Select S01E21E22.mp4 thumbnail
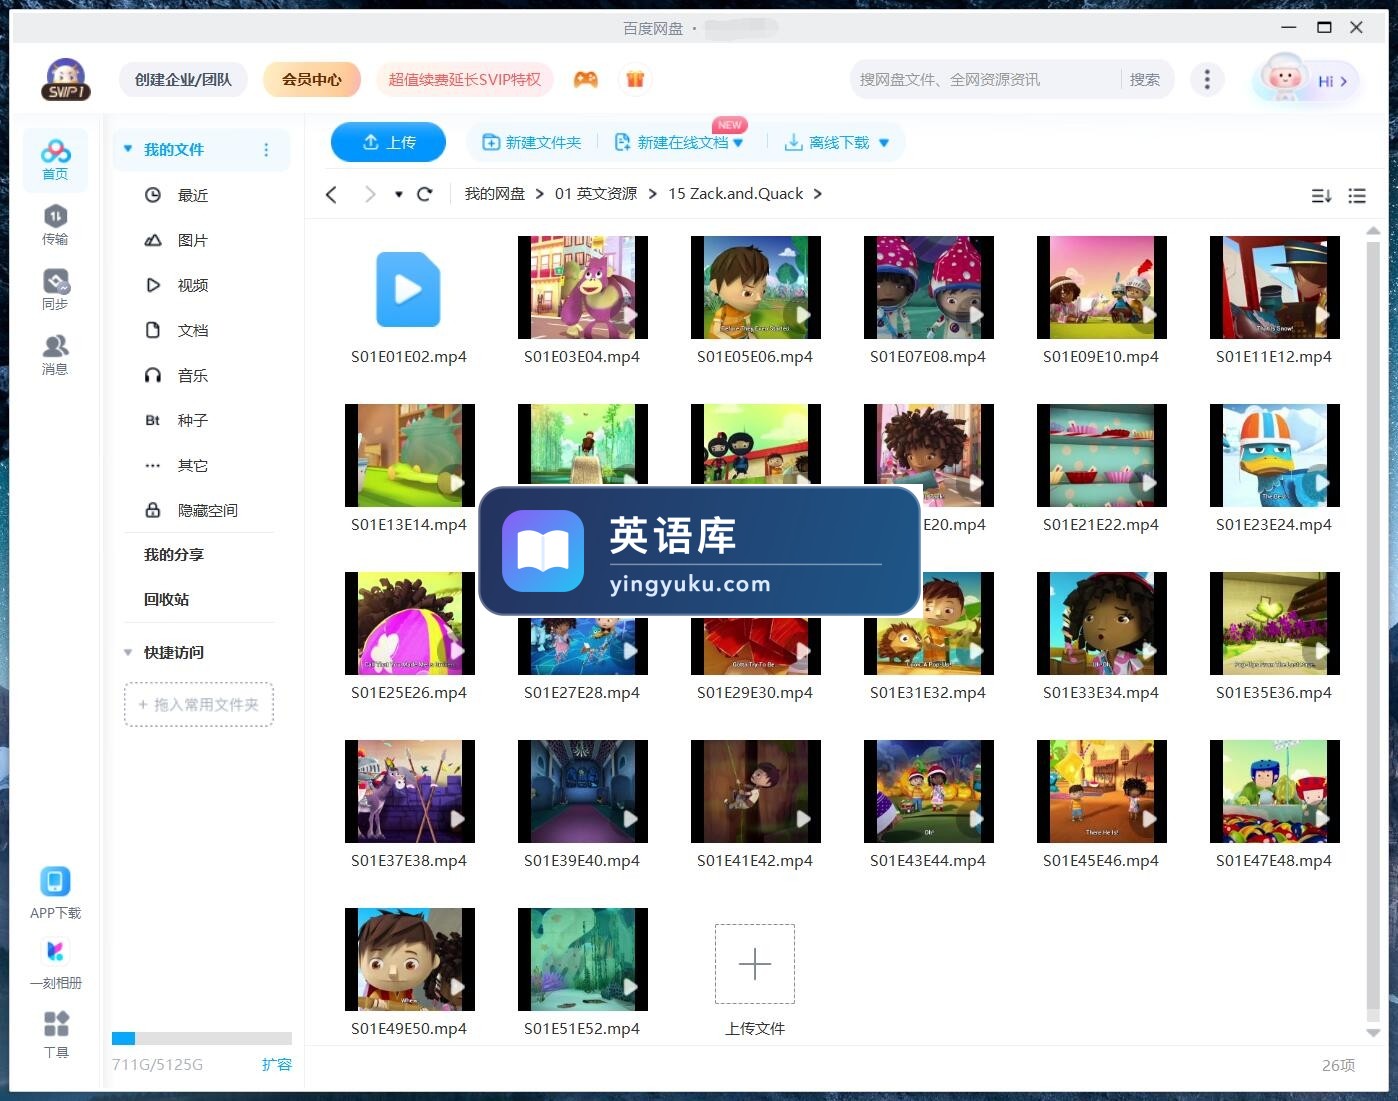This screenshot has height=1101, width=1398. pos(1102,456)
